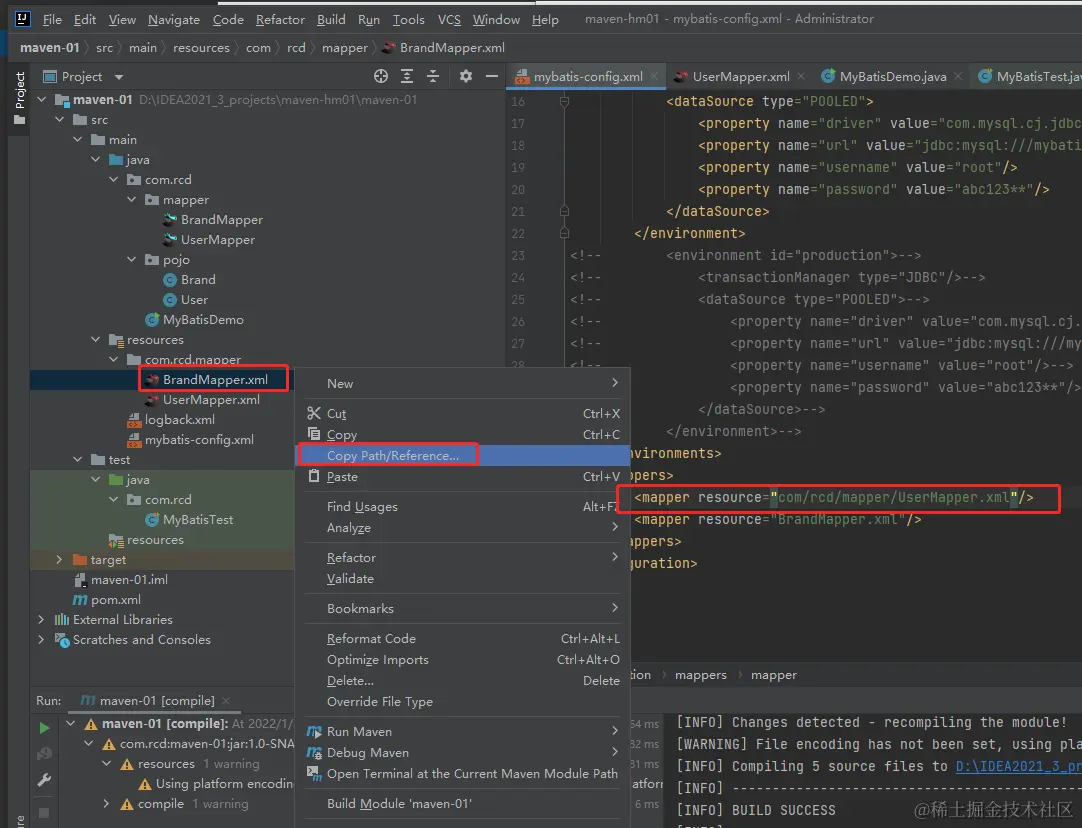The height and width of the screenshot is (828, 1082).
Task: Open the VCS menu
Action: (x=449, y=19)
